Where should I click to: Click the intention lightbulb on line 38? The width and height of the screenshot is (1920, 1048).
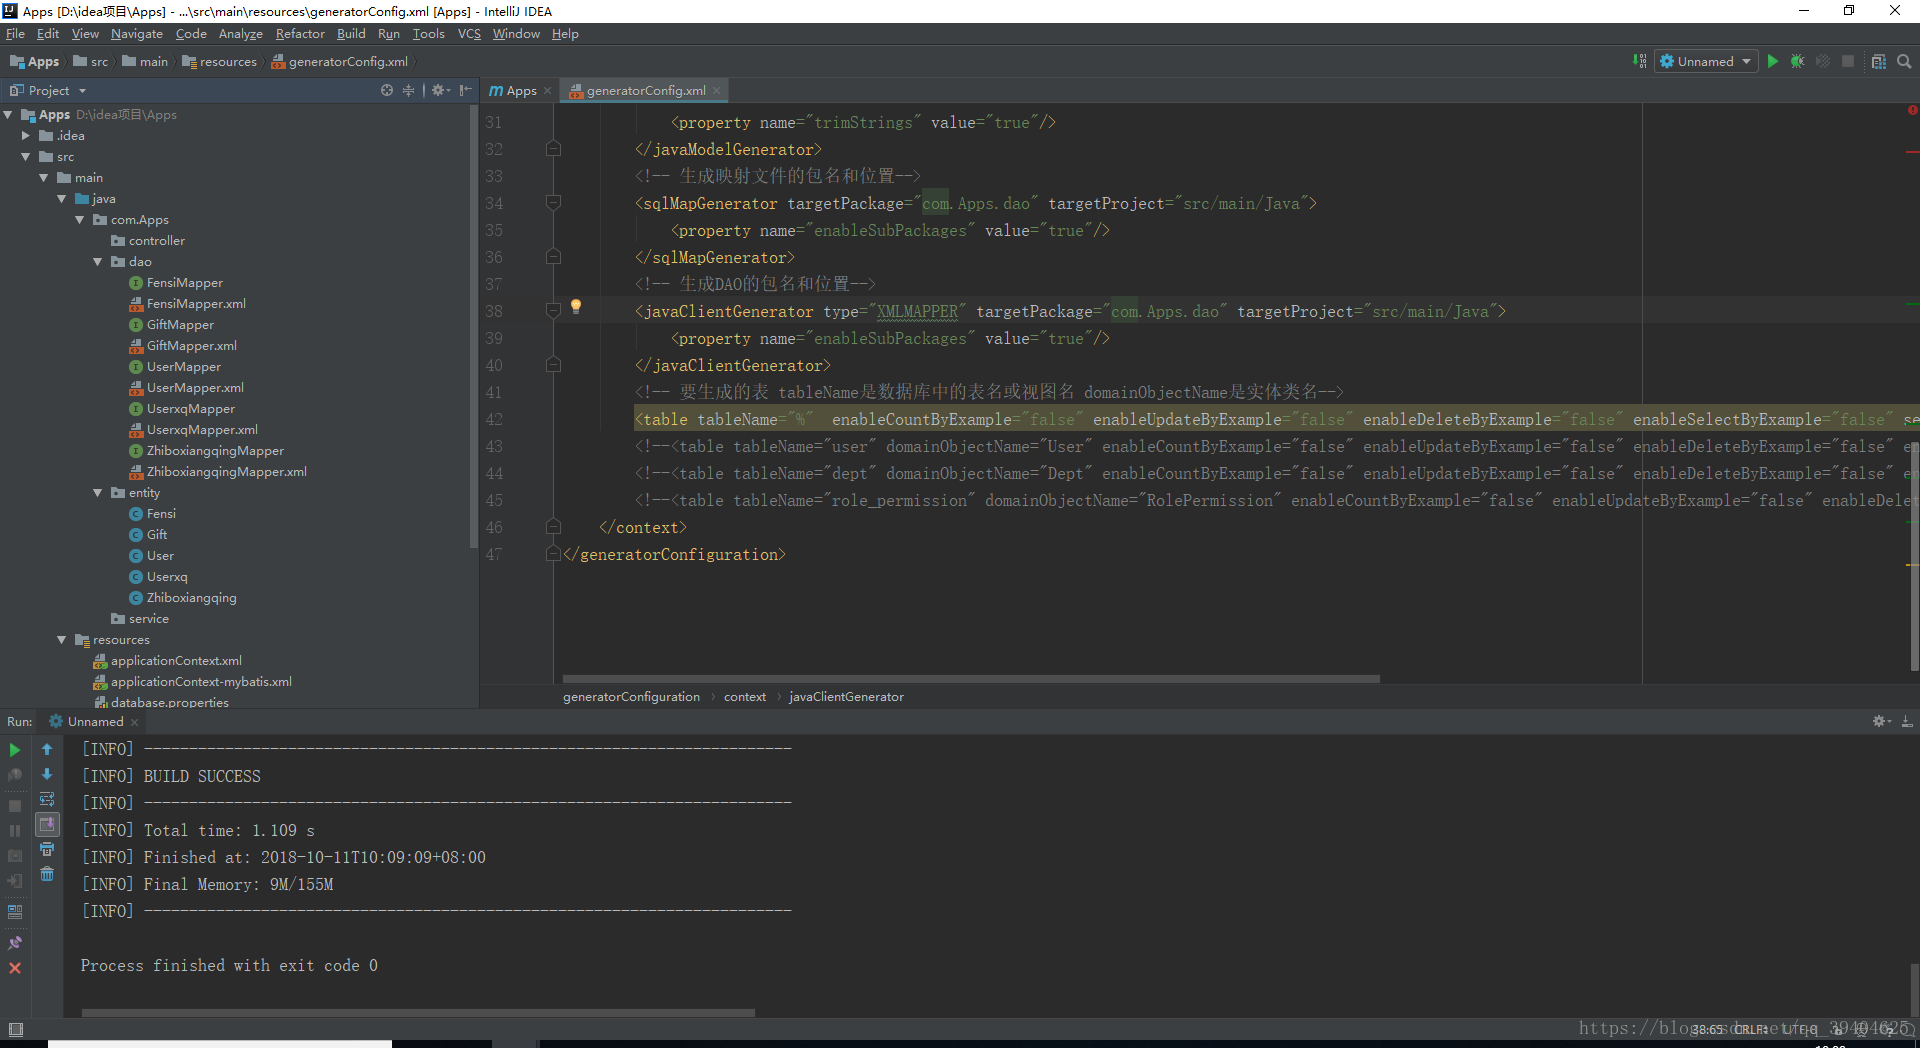(576, 307)
